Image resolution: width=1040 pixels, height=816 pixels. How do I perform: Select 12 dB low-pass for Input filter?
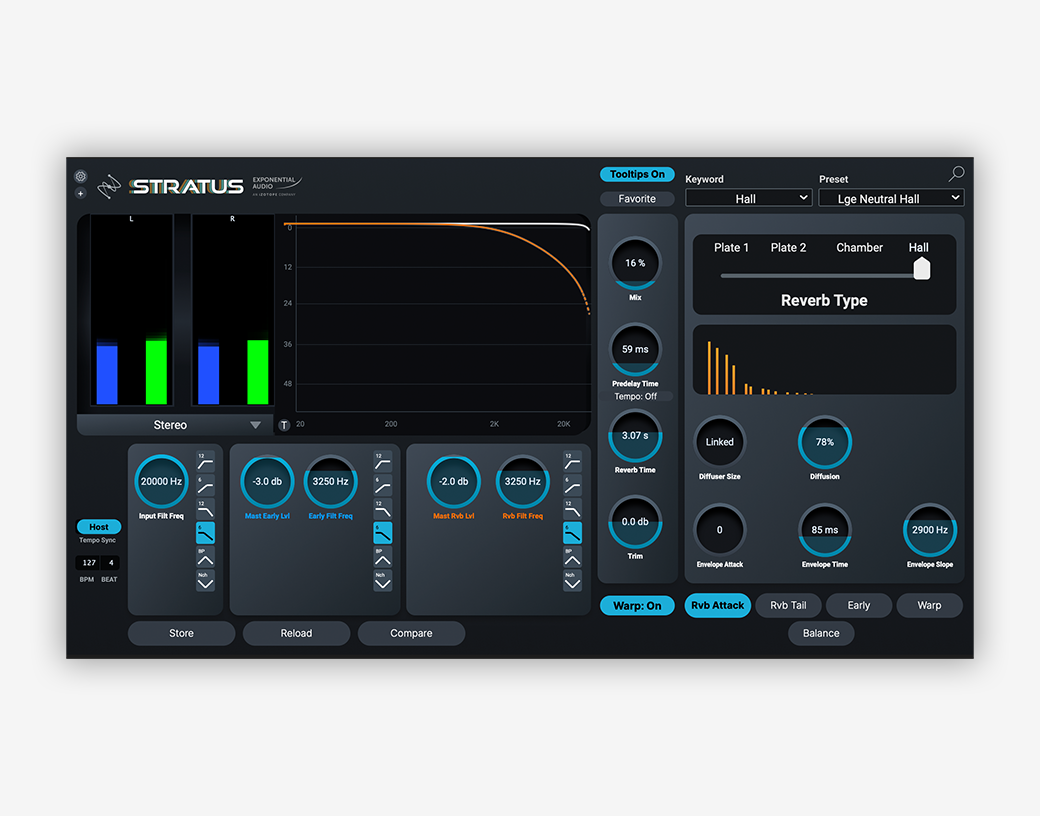pyautogui.click(x=205, y=509)
